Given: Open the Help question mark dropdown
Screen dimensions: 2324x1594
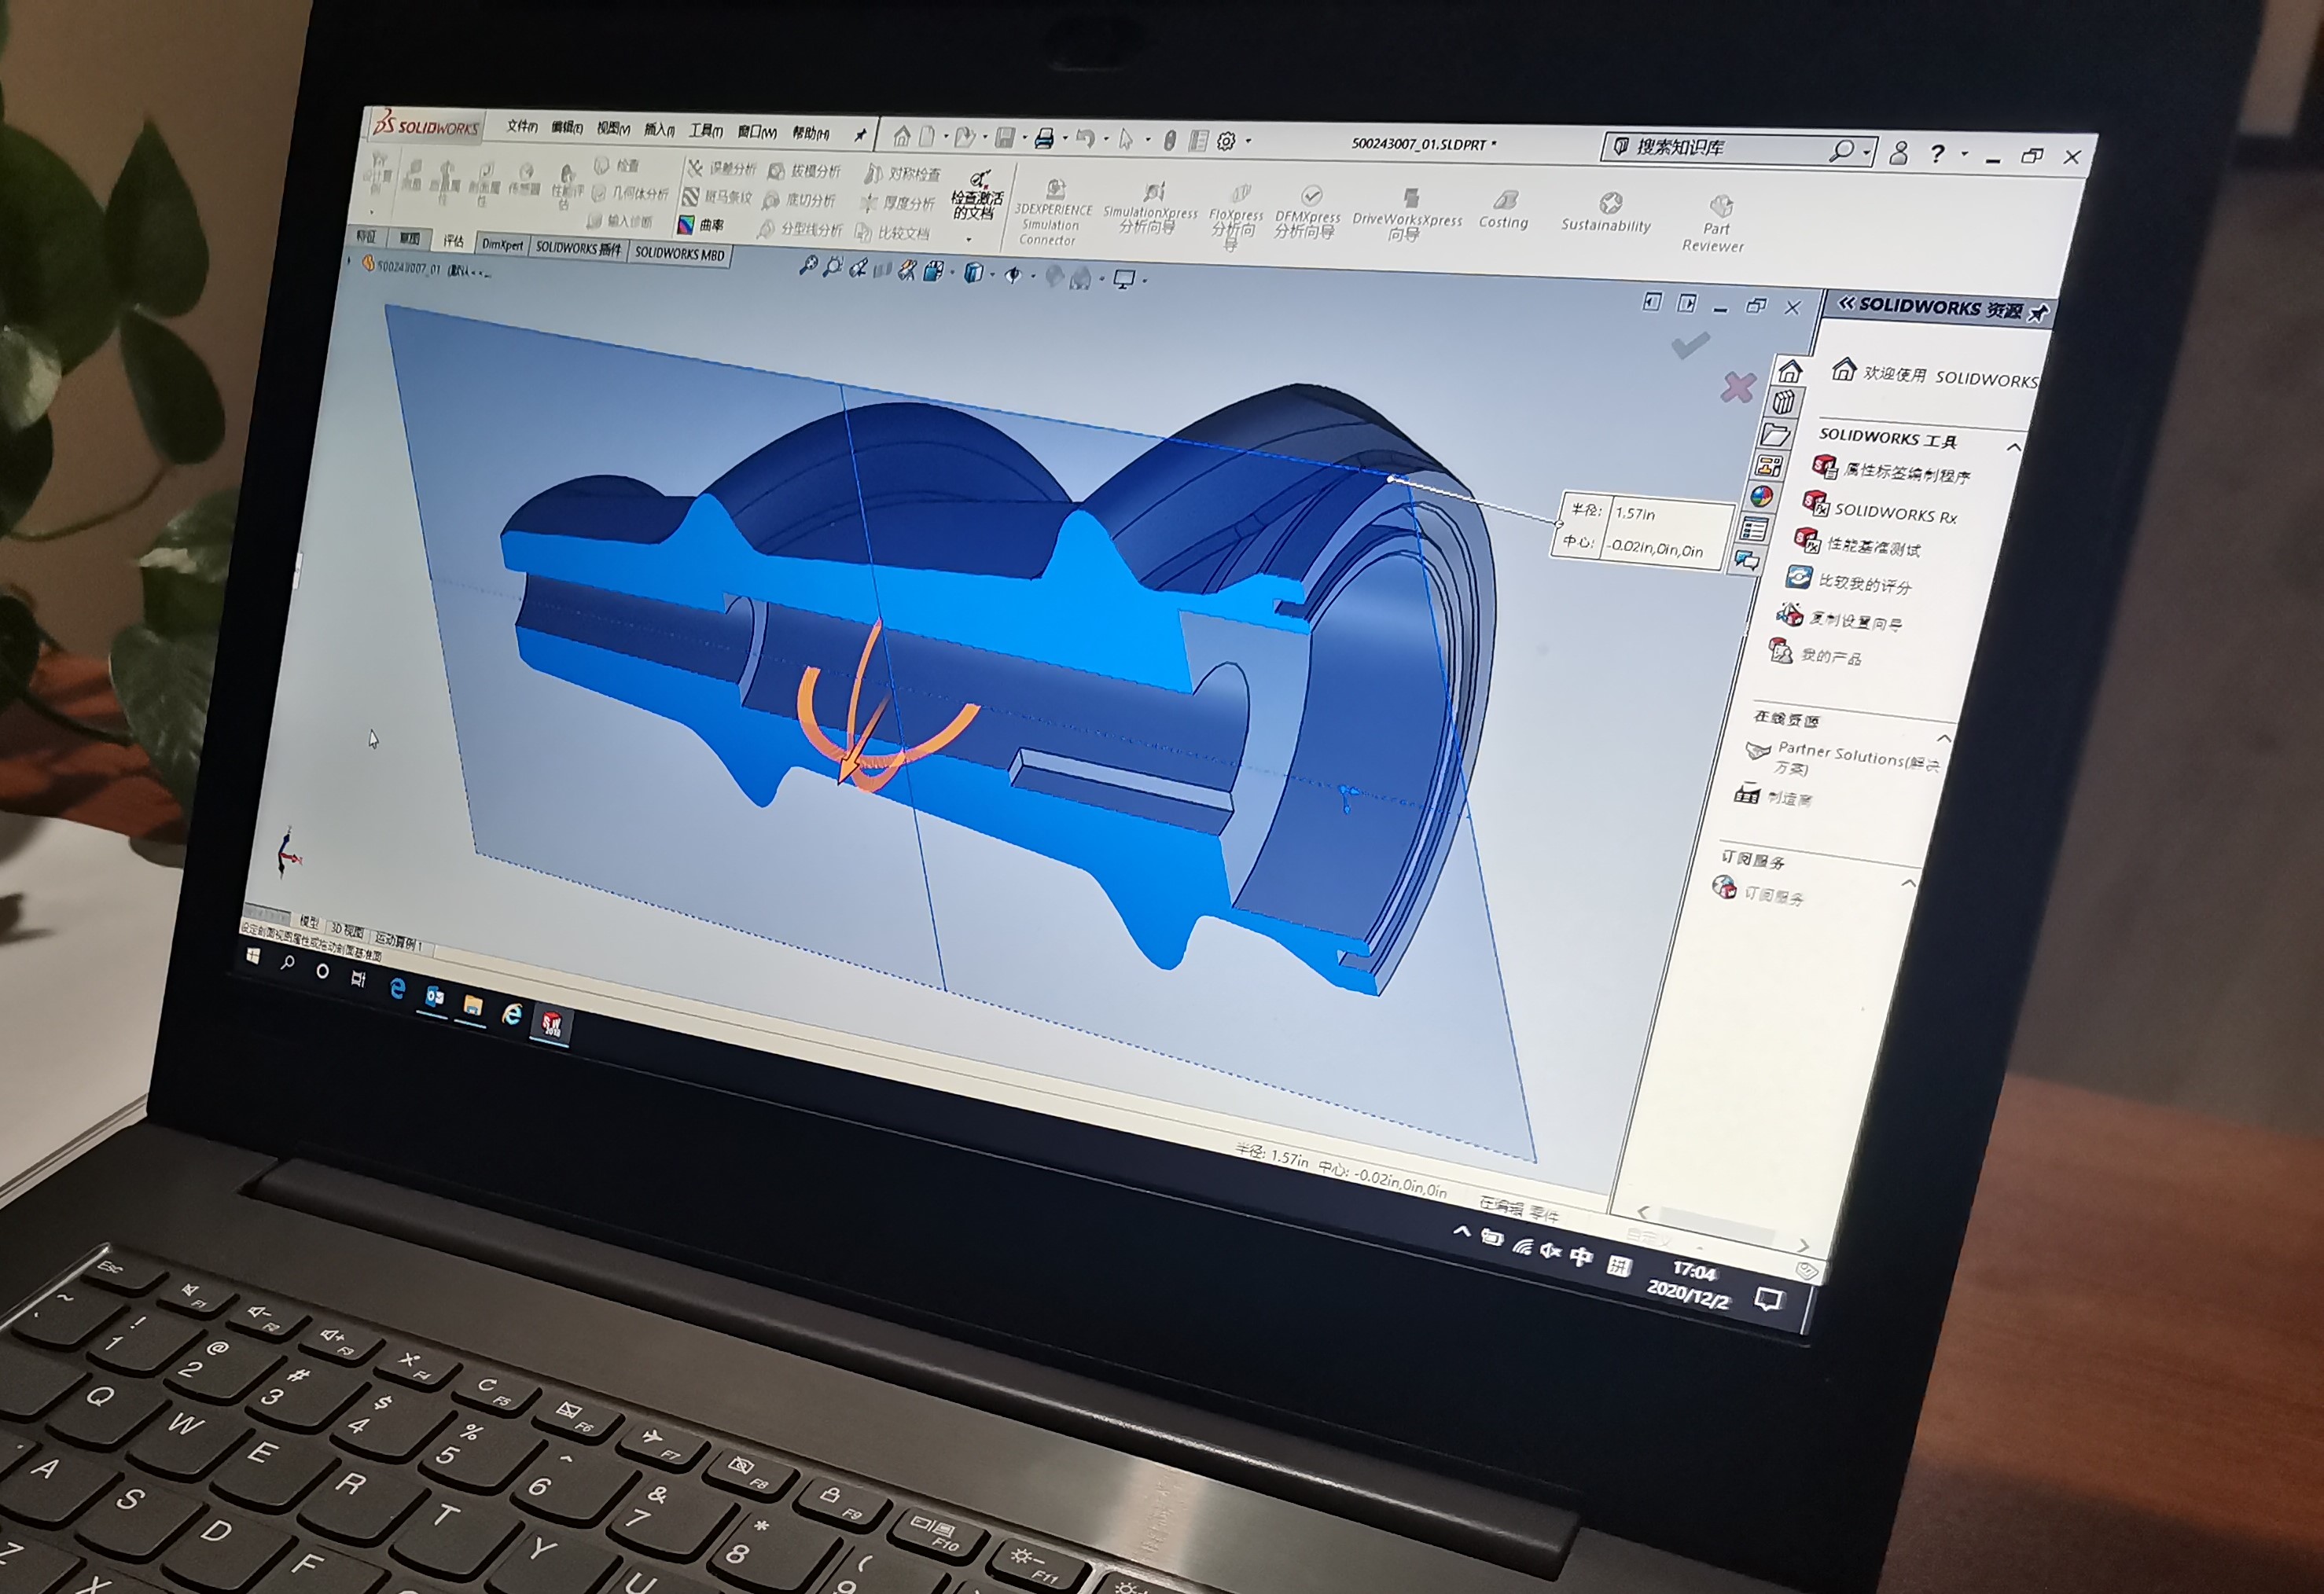Looking at the screenshot, I should 1964,155.
